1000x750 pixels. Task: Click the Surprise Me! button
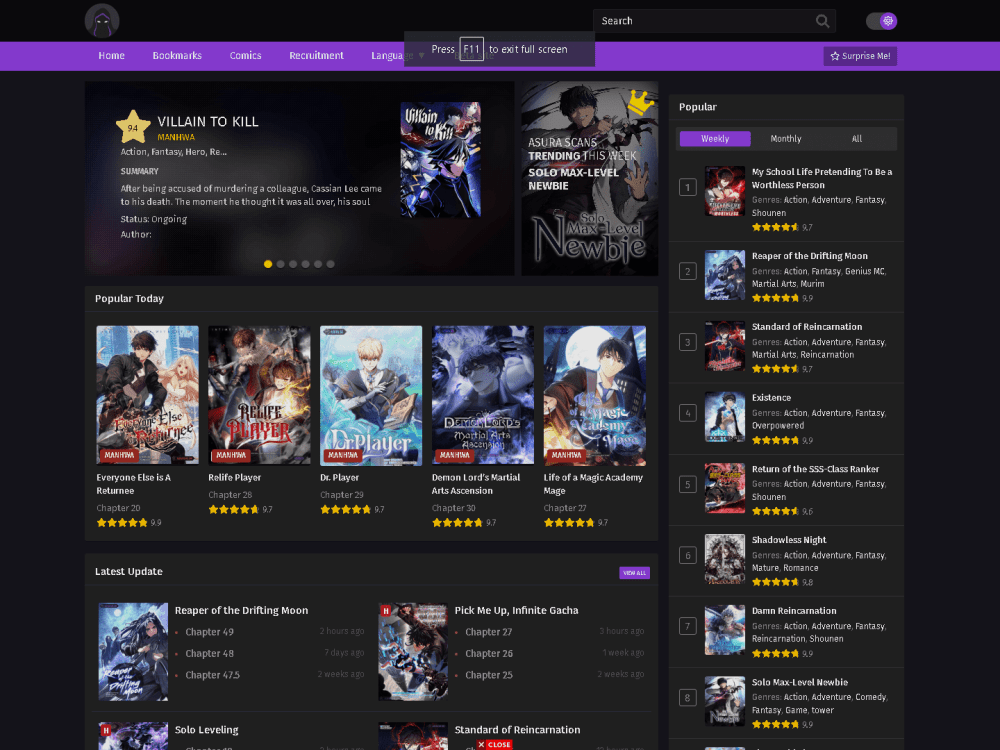[860, 56]
